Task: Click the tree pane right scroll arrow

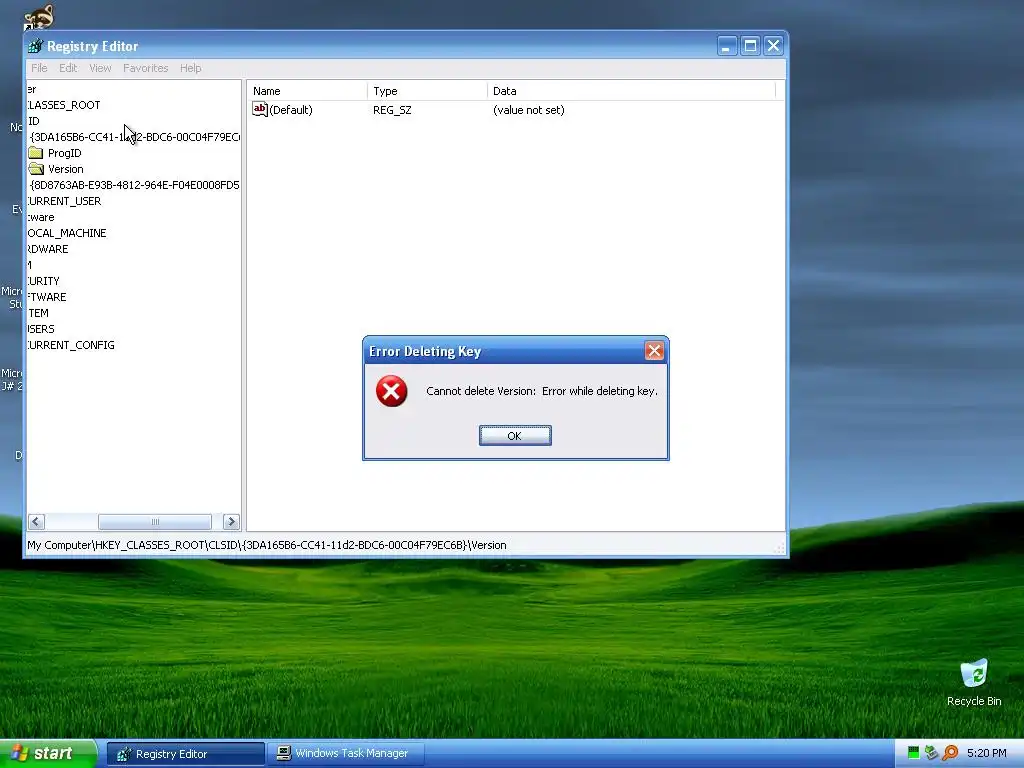Action: tap(231, 522)
